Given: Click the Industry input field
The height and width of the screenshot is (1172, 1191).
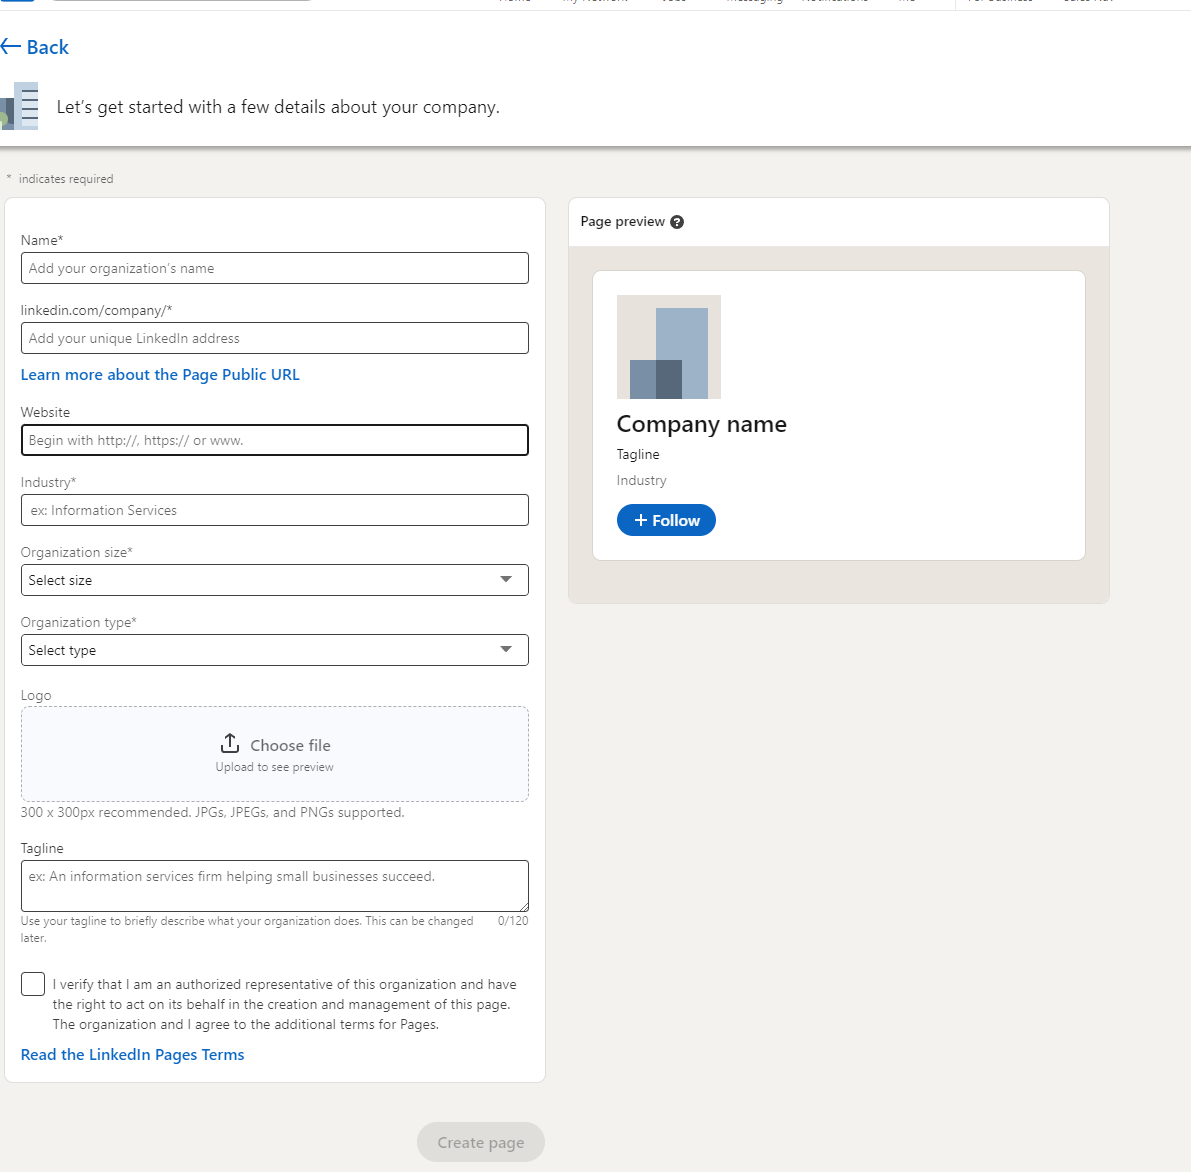Looking at the screenshot, I should [274, 510].
